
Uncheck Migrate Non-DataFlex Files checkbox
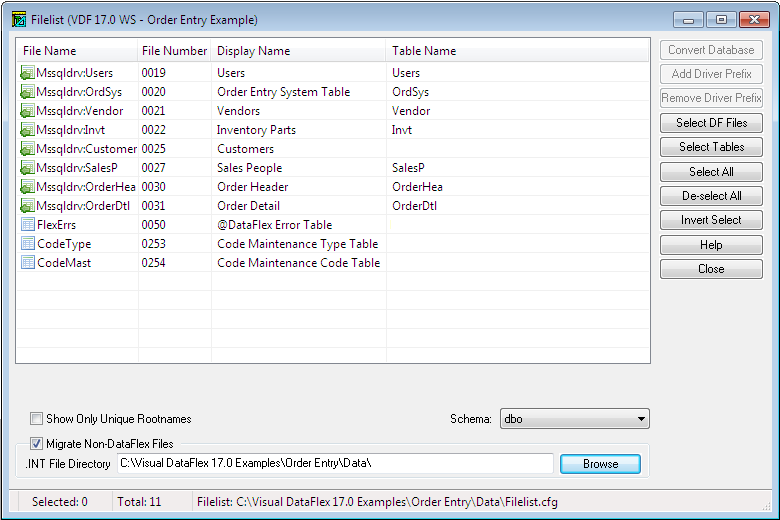[x=37, y=444]
